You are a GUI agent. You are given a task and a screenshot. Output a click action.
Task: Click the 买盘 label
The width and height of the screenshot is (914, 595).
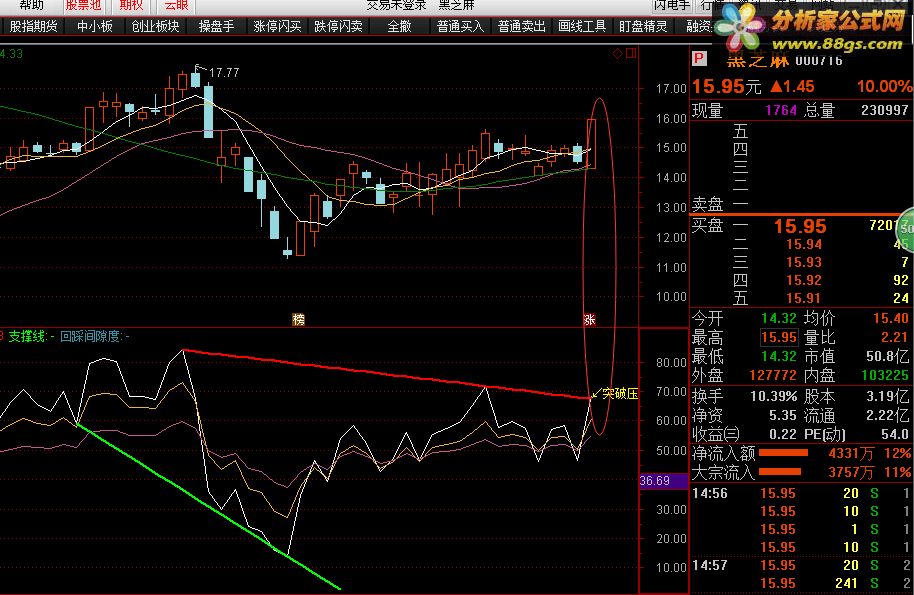[x=707, y=225]
